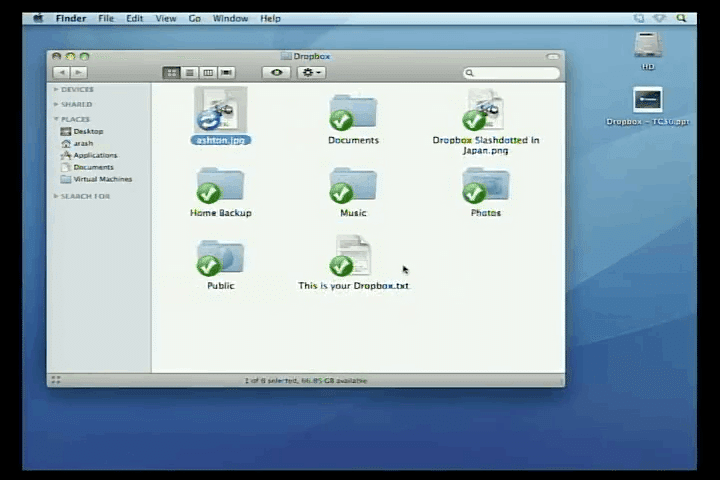720x480 pixels.
Task: Open the Edit menu
Action: (x=135, y=18)
